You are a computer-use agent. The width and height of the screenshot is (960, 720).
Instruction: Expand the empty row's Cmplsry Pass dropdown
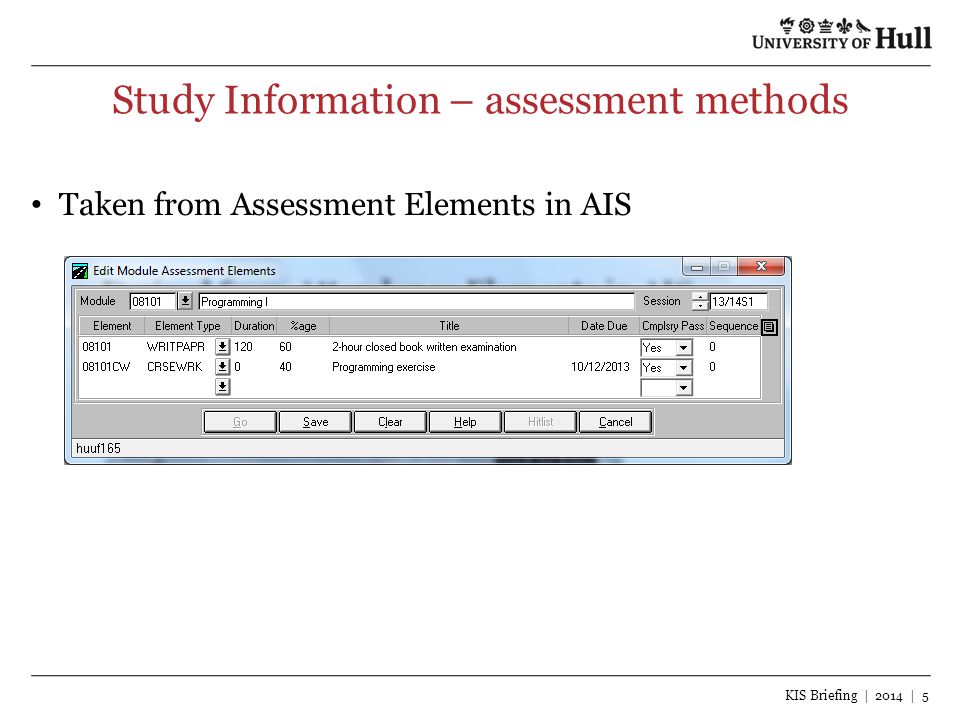683,388
